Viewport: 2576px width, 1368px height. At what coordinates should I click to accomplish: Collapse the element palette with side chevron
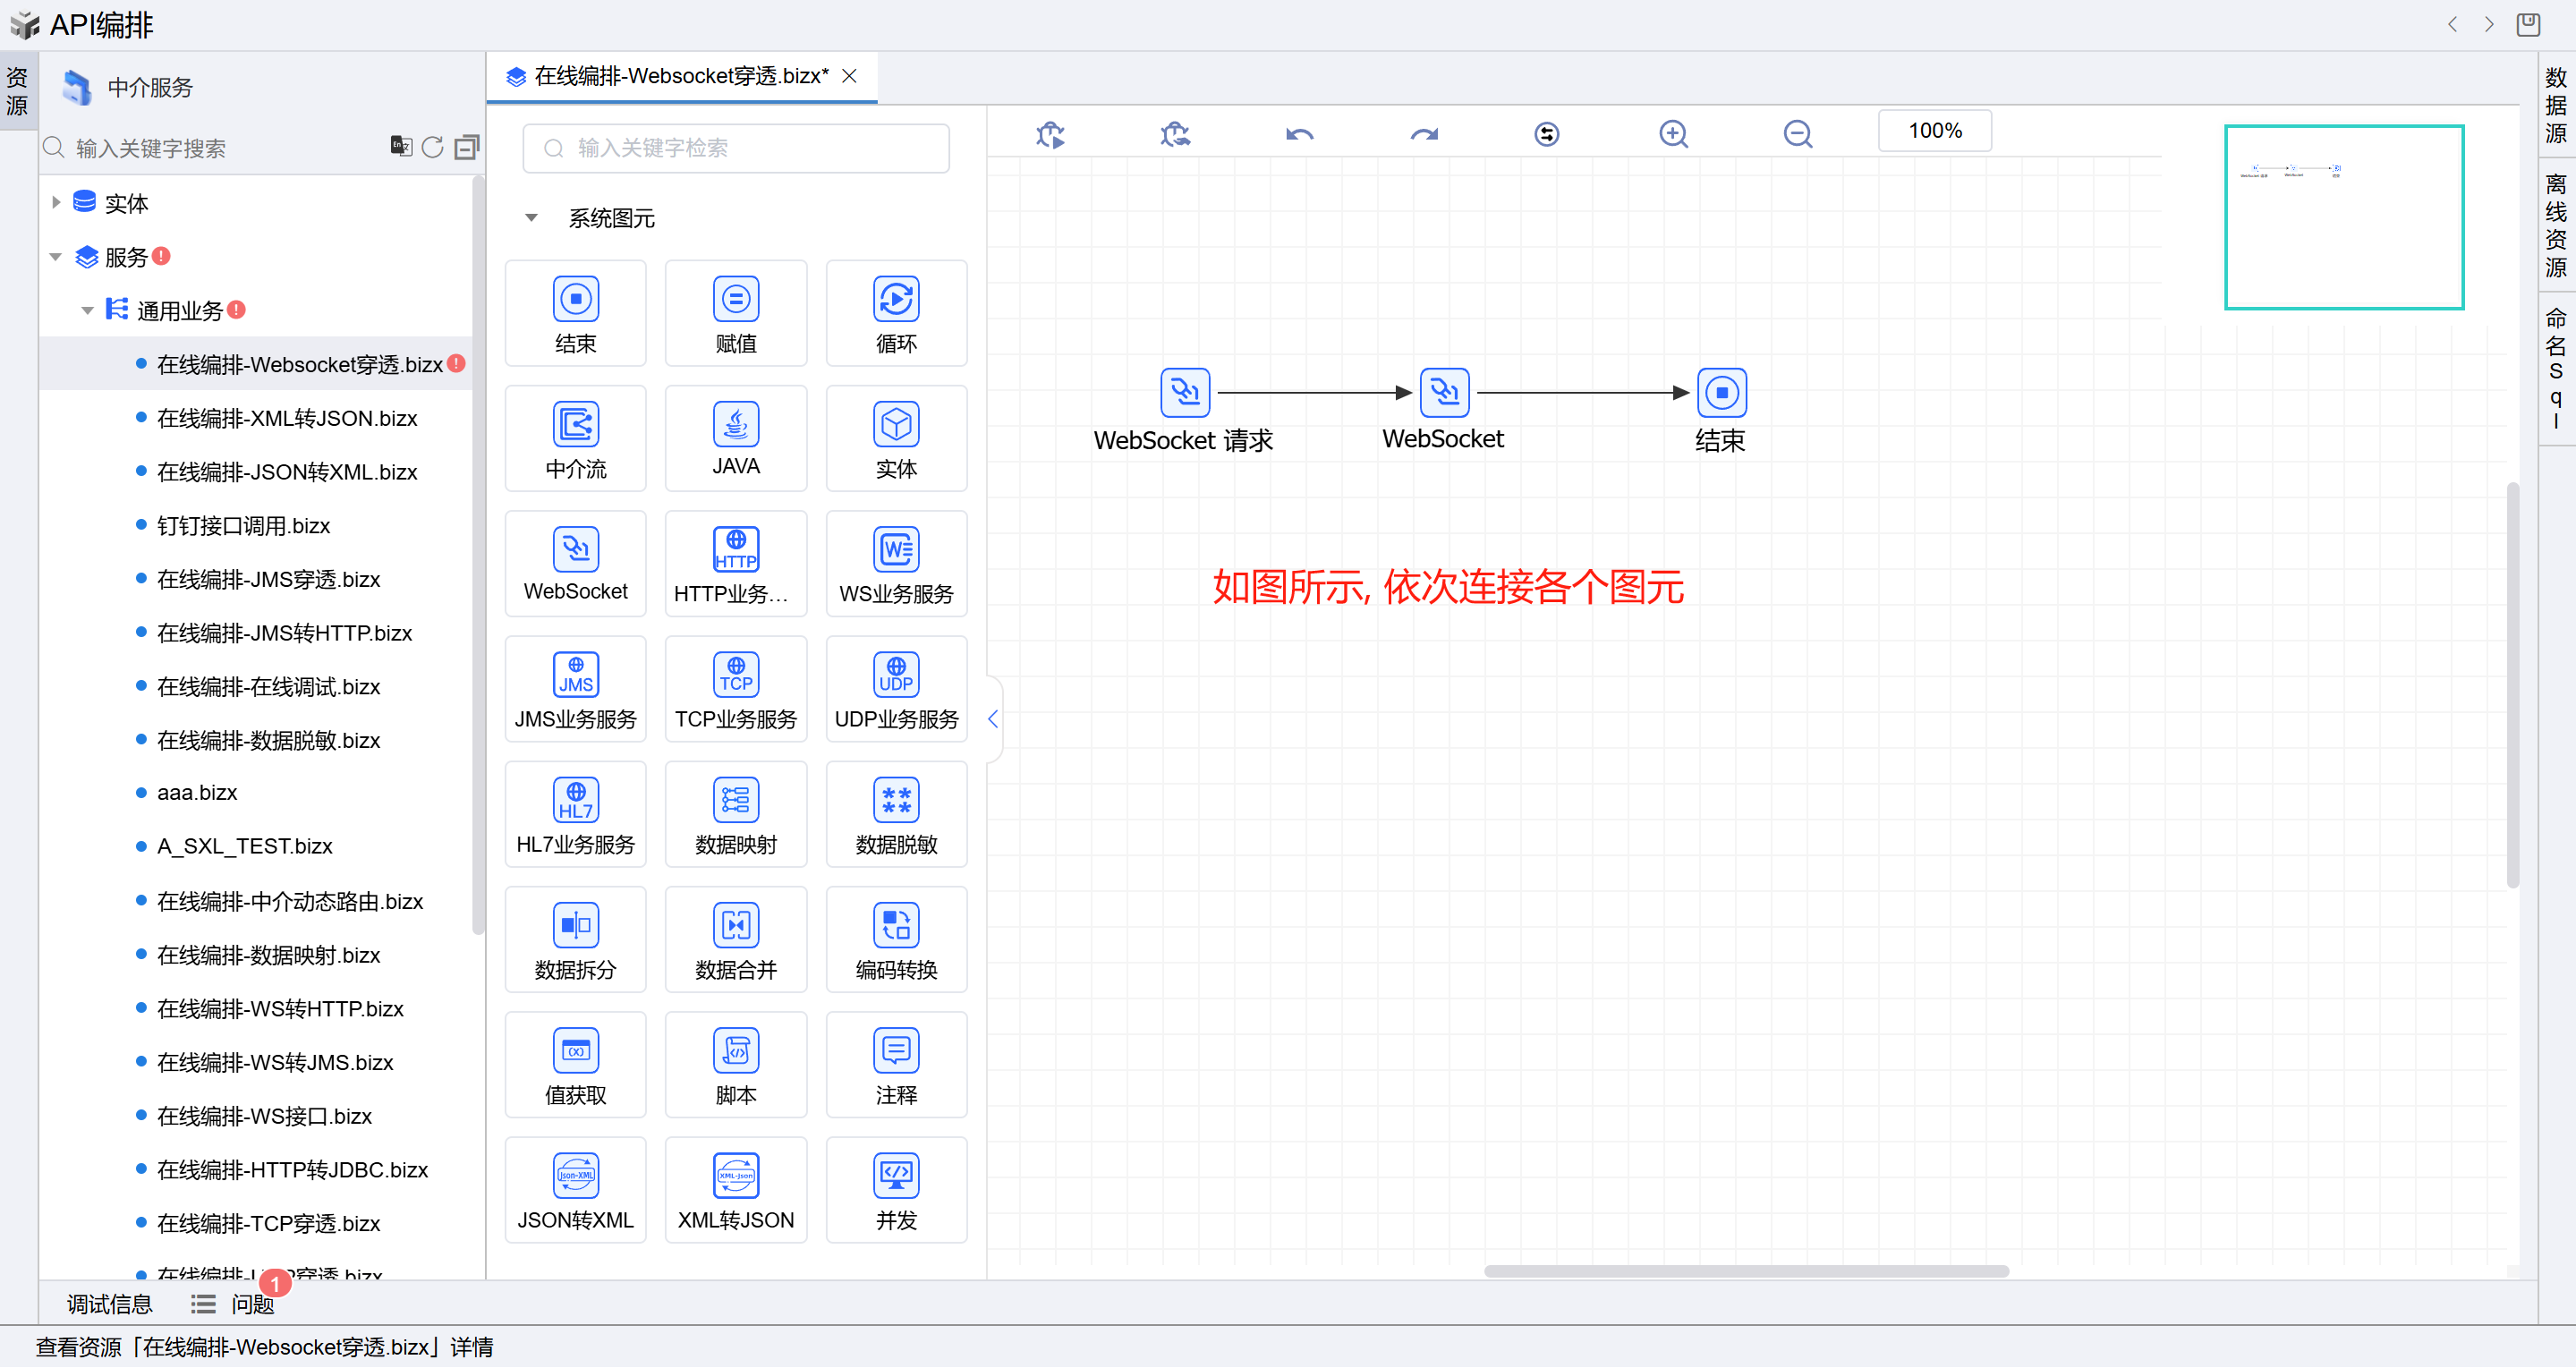(993, 719)
